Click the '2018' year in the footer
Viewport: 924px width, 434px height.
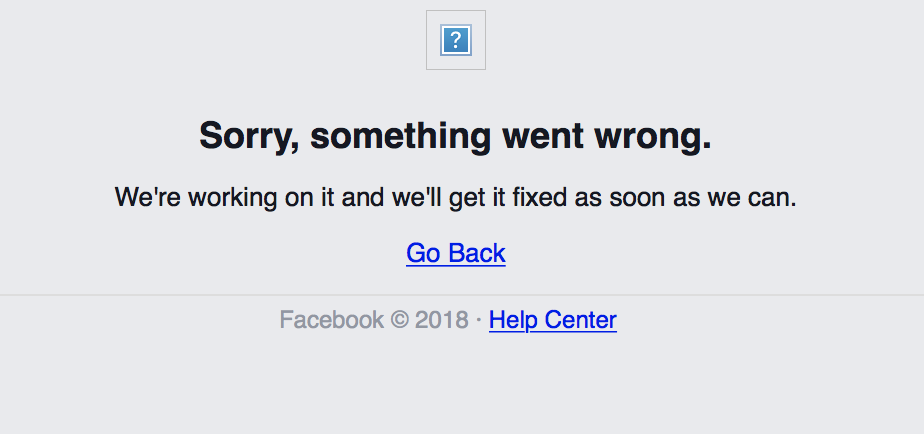pyautogui.click(x=441, y=320)
